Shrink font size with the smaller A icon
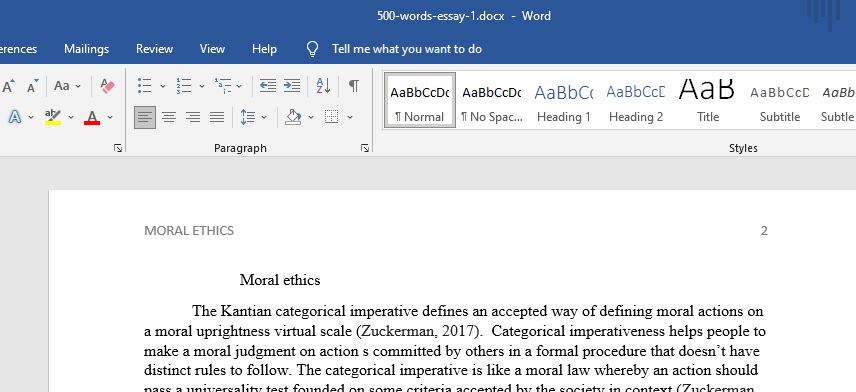 click(x=33, y=86)
